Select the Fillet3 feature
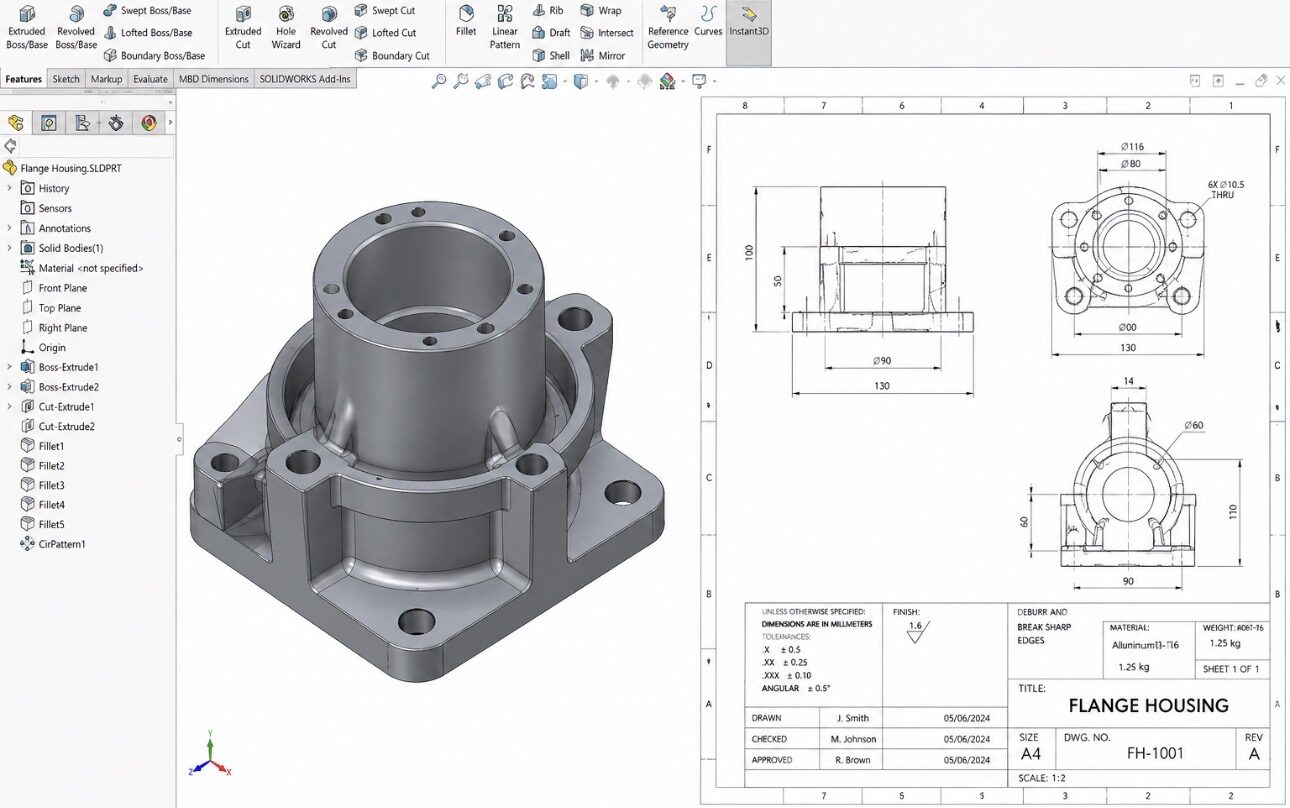Image resolution: width=1290 pixels, height=808 pixels. [x=43, y=485]
